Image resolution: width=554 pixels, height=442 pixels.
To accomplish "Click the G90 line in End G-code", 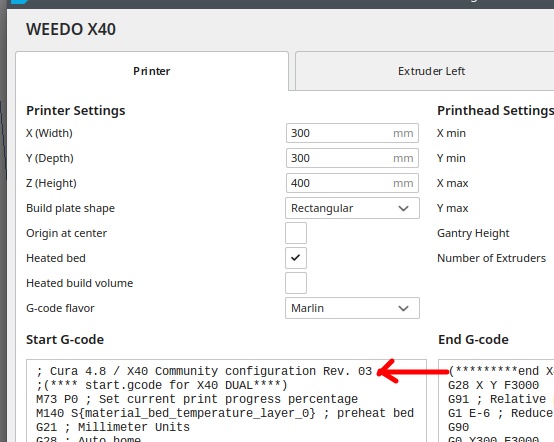I will [x=458, y=427].
